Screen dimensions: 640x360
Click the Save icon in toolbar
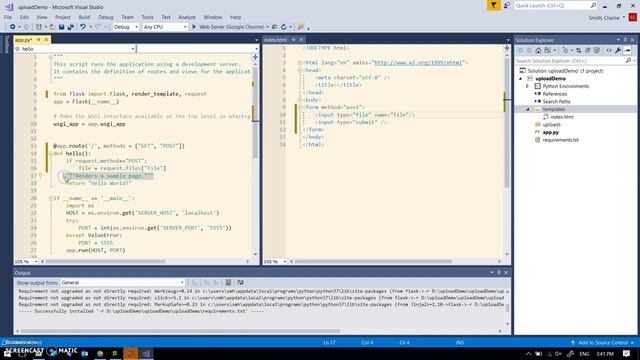tap(61, 27)
